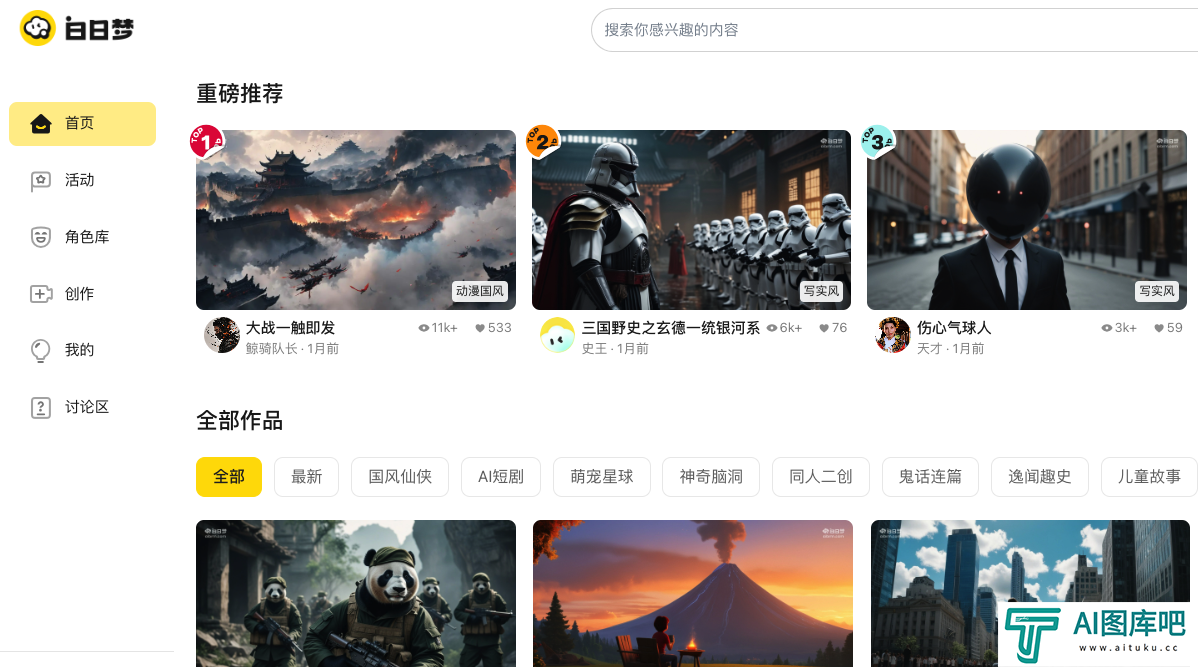Open the city skyscrapers thumbnail

pyautogui.click(x=1031, y=594)
